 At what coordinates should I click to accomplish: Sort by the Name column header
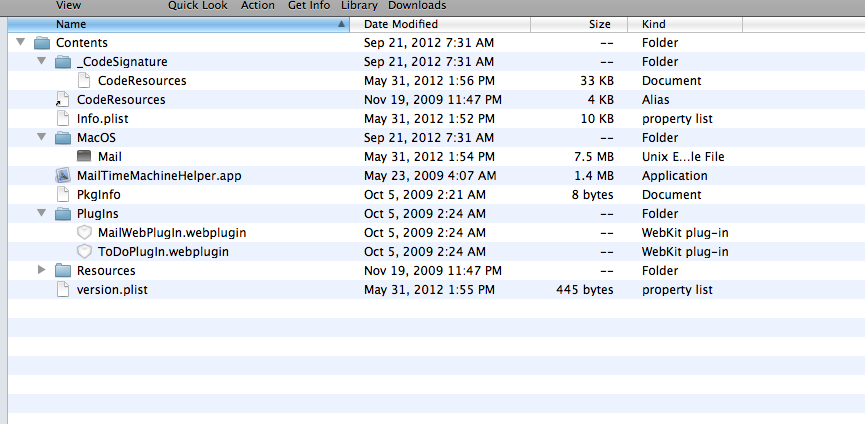[179, 24]
